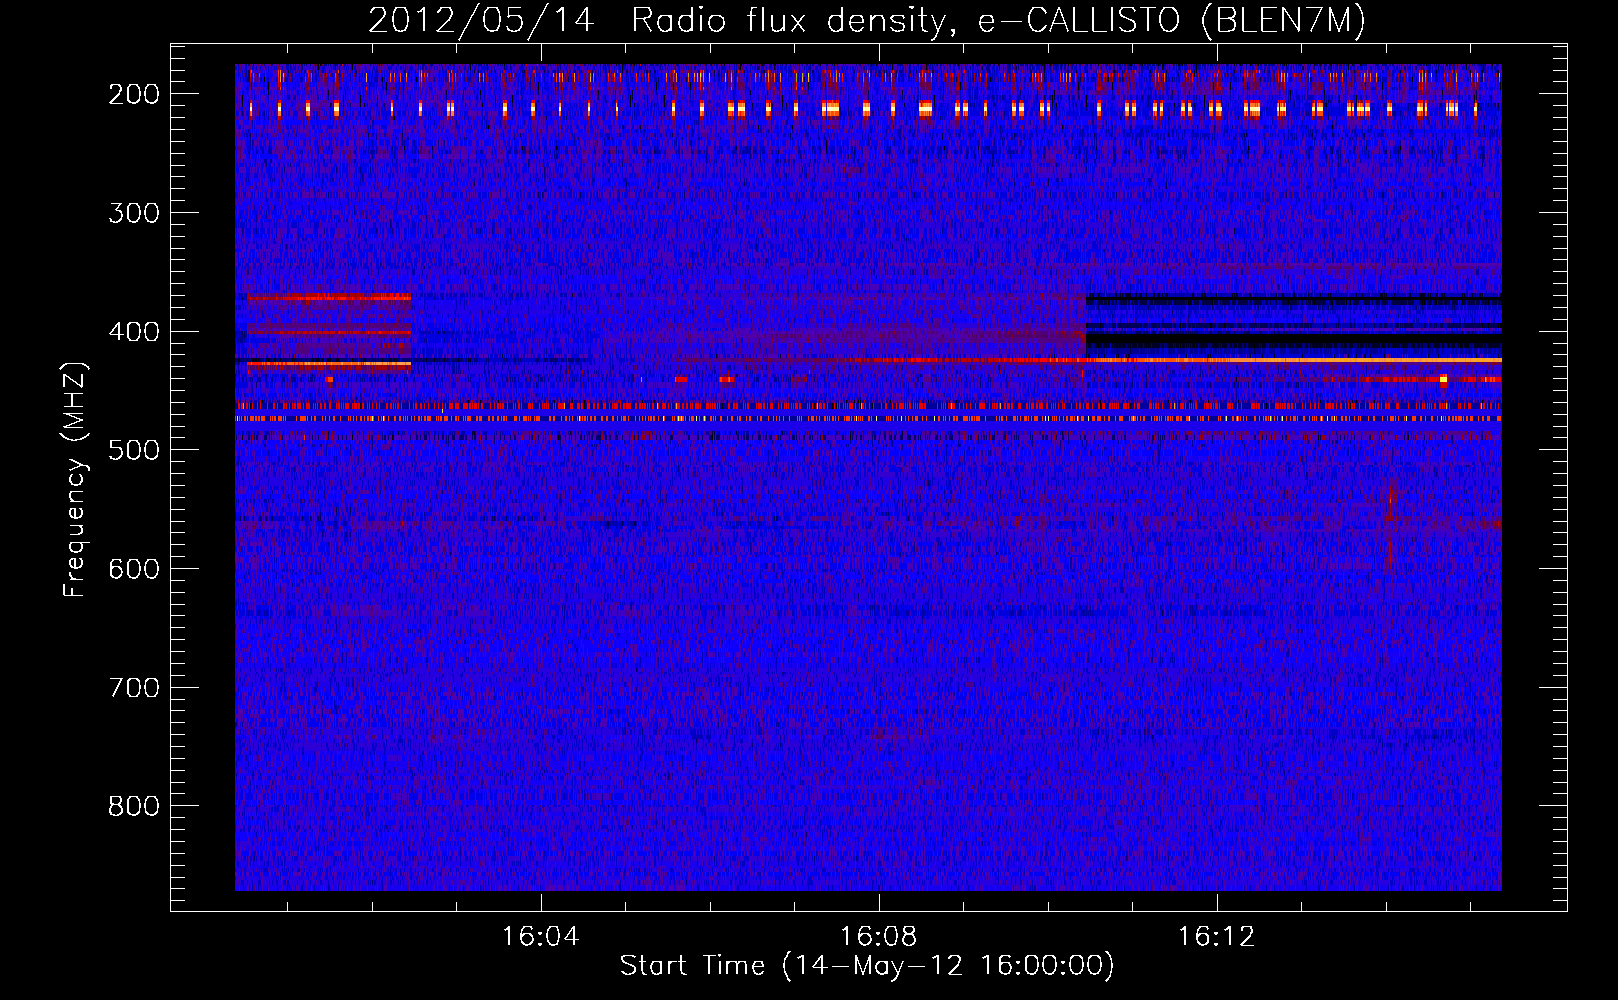The image size is (1618, 1000).
Task: Click the 16:08 time tick label
Action: coord(879,937)
